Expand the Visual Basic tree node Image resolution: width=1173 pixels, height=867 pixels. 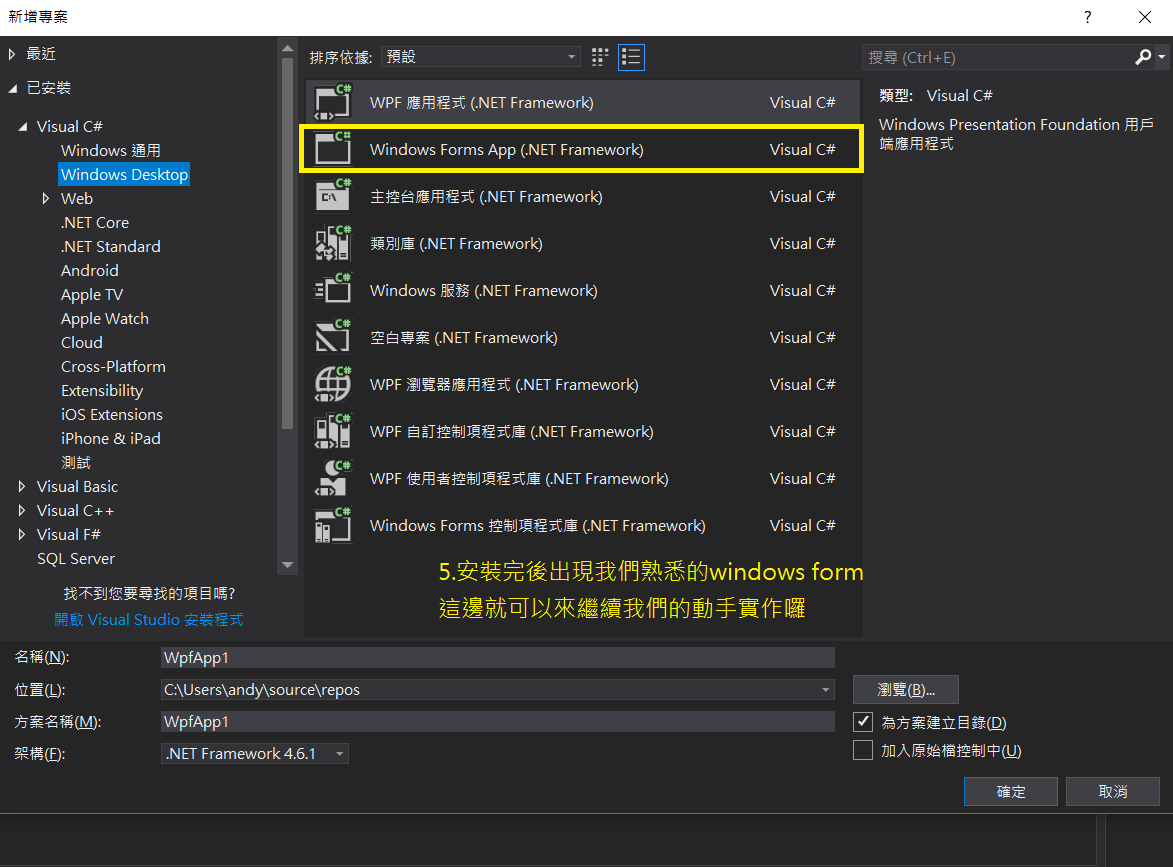pyautogui.click(x=22, y=487)
